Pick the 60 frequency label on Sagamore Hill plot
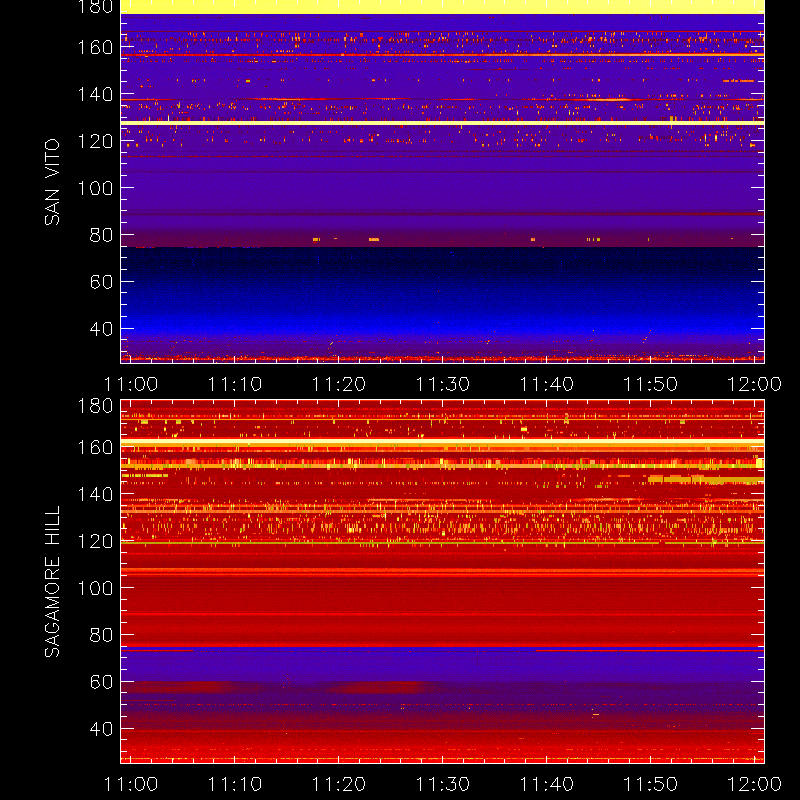Screen dimensions: 800x800 tap(101, 682)
